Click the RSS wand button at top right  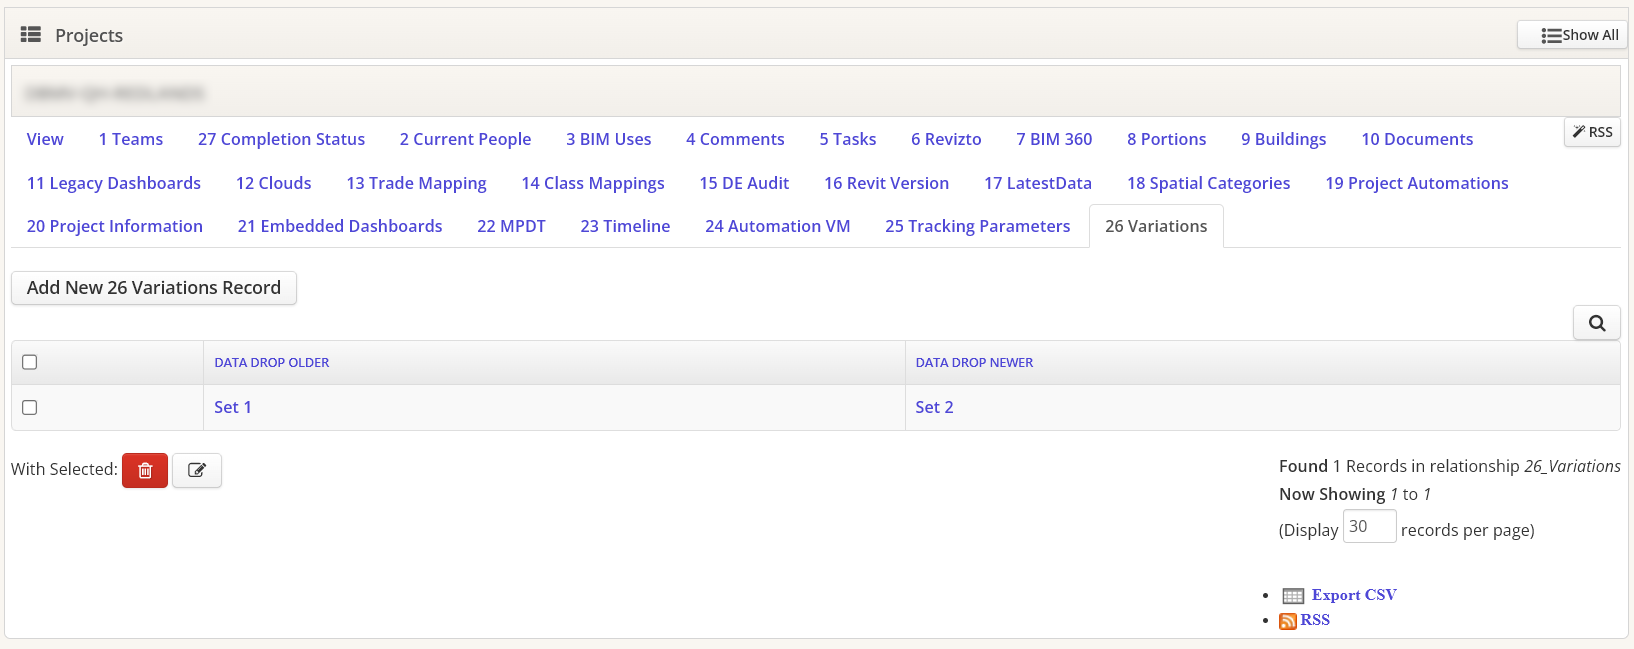coord(1592,132)
